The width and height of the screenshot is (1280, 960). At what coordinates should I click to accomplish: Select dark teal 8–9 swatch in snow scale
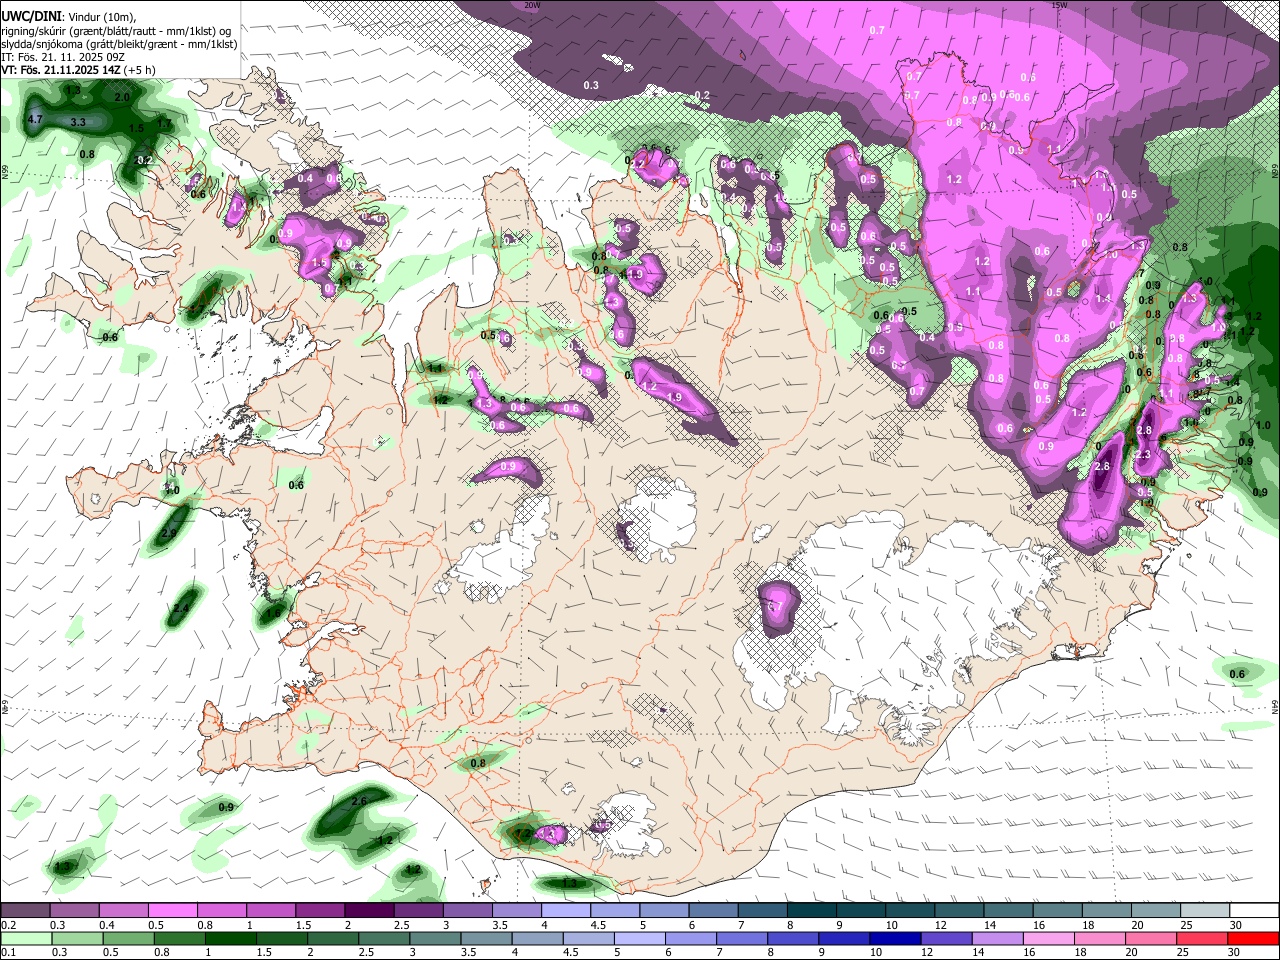pyautogui.click(x=812, y=911)
